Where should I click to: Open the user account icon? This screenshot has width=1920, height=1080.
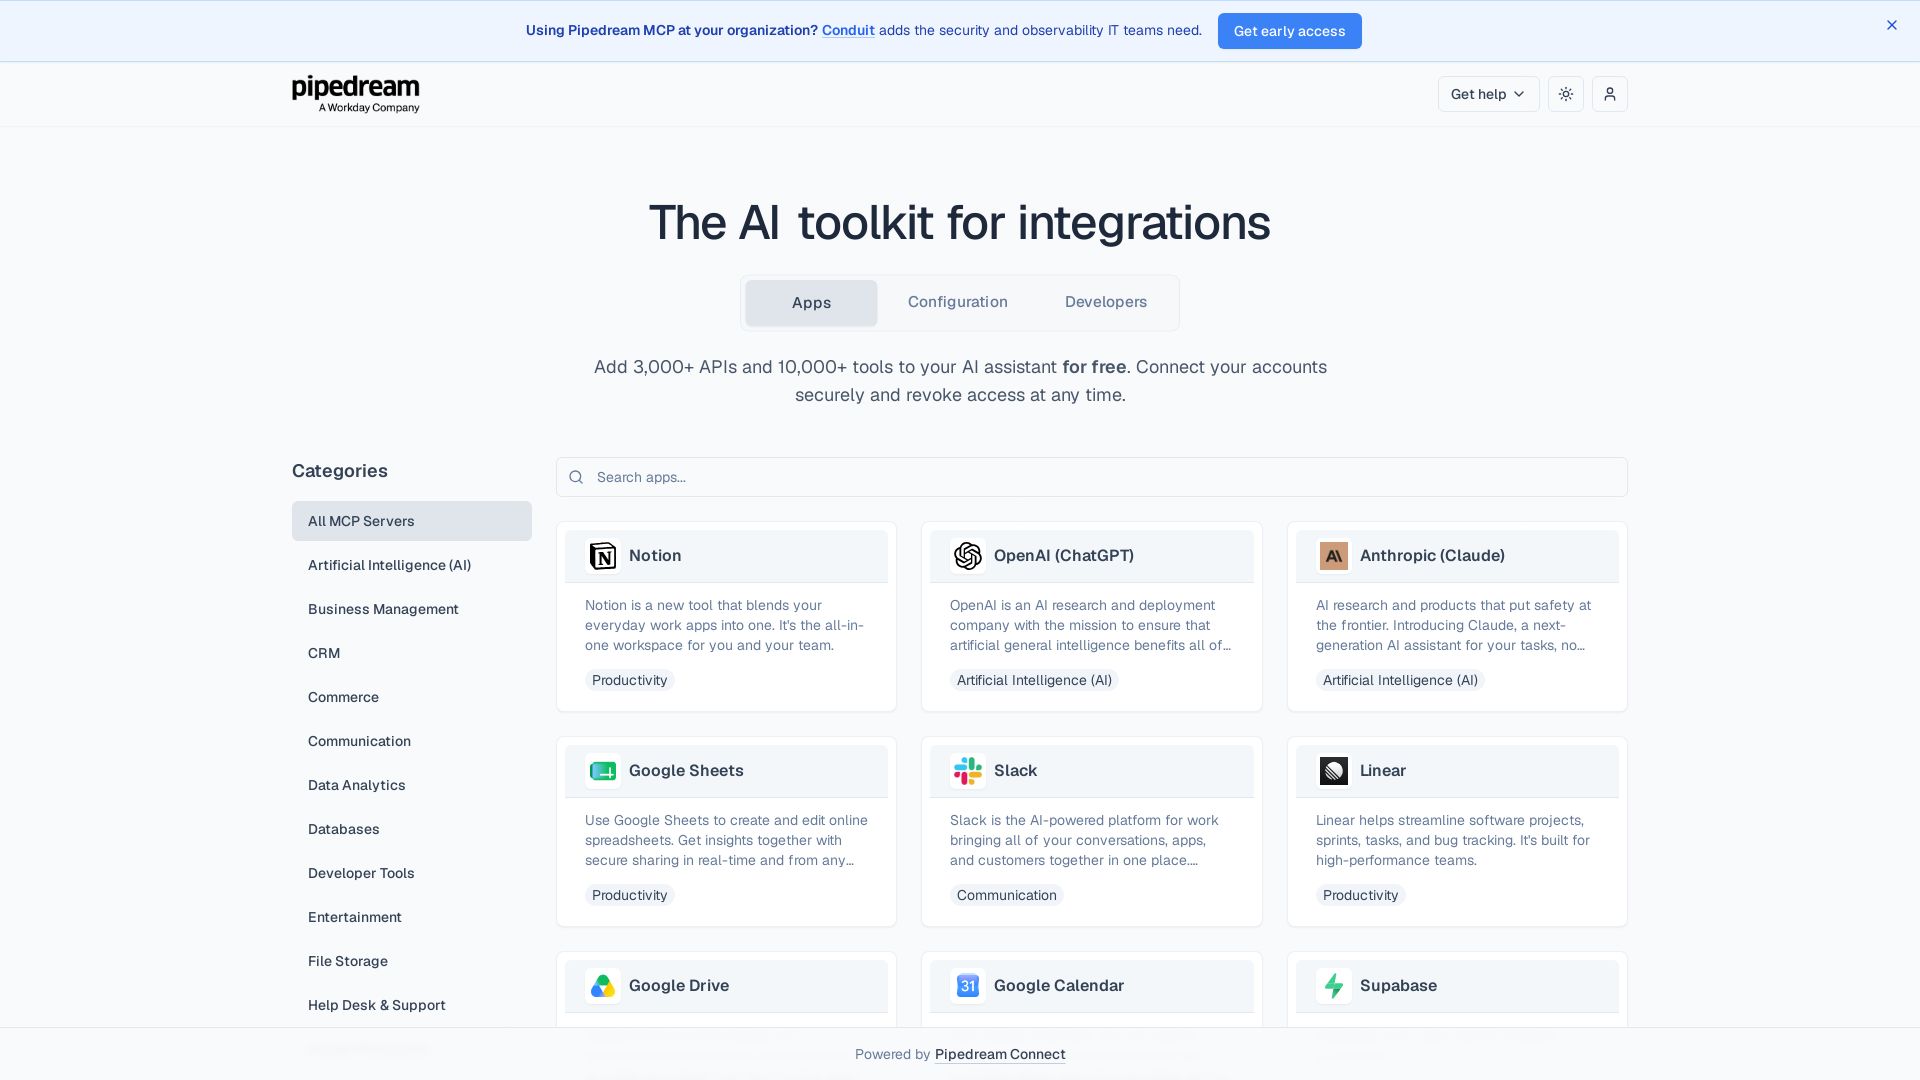[x=1610, y=94]
